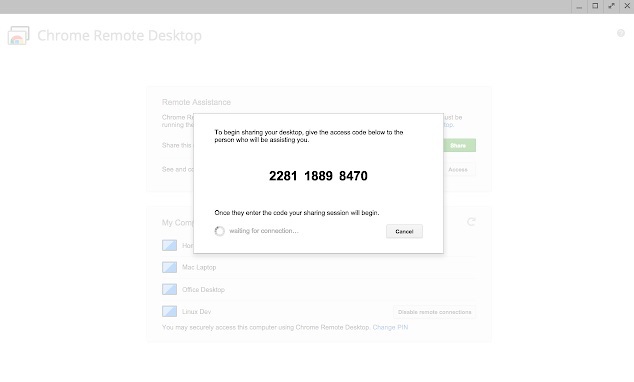Click the Access button
The image size is (634, 382).
coord(458,169)
